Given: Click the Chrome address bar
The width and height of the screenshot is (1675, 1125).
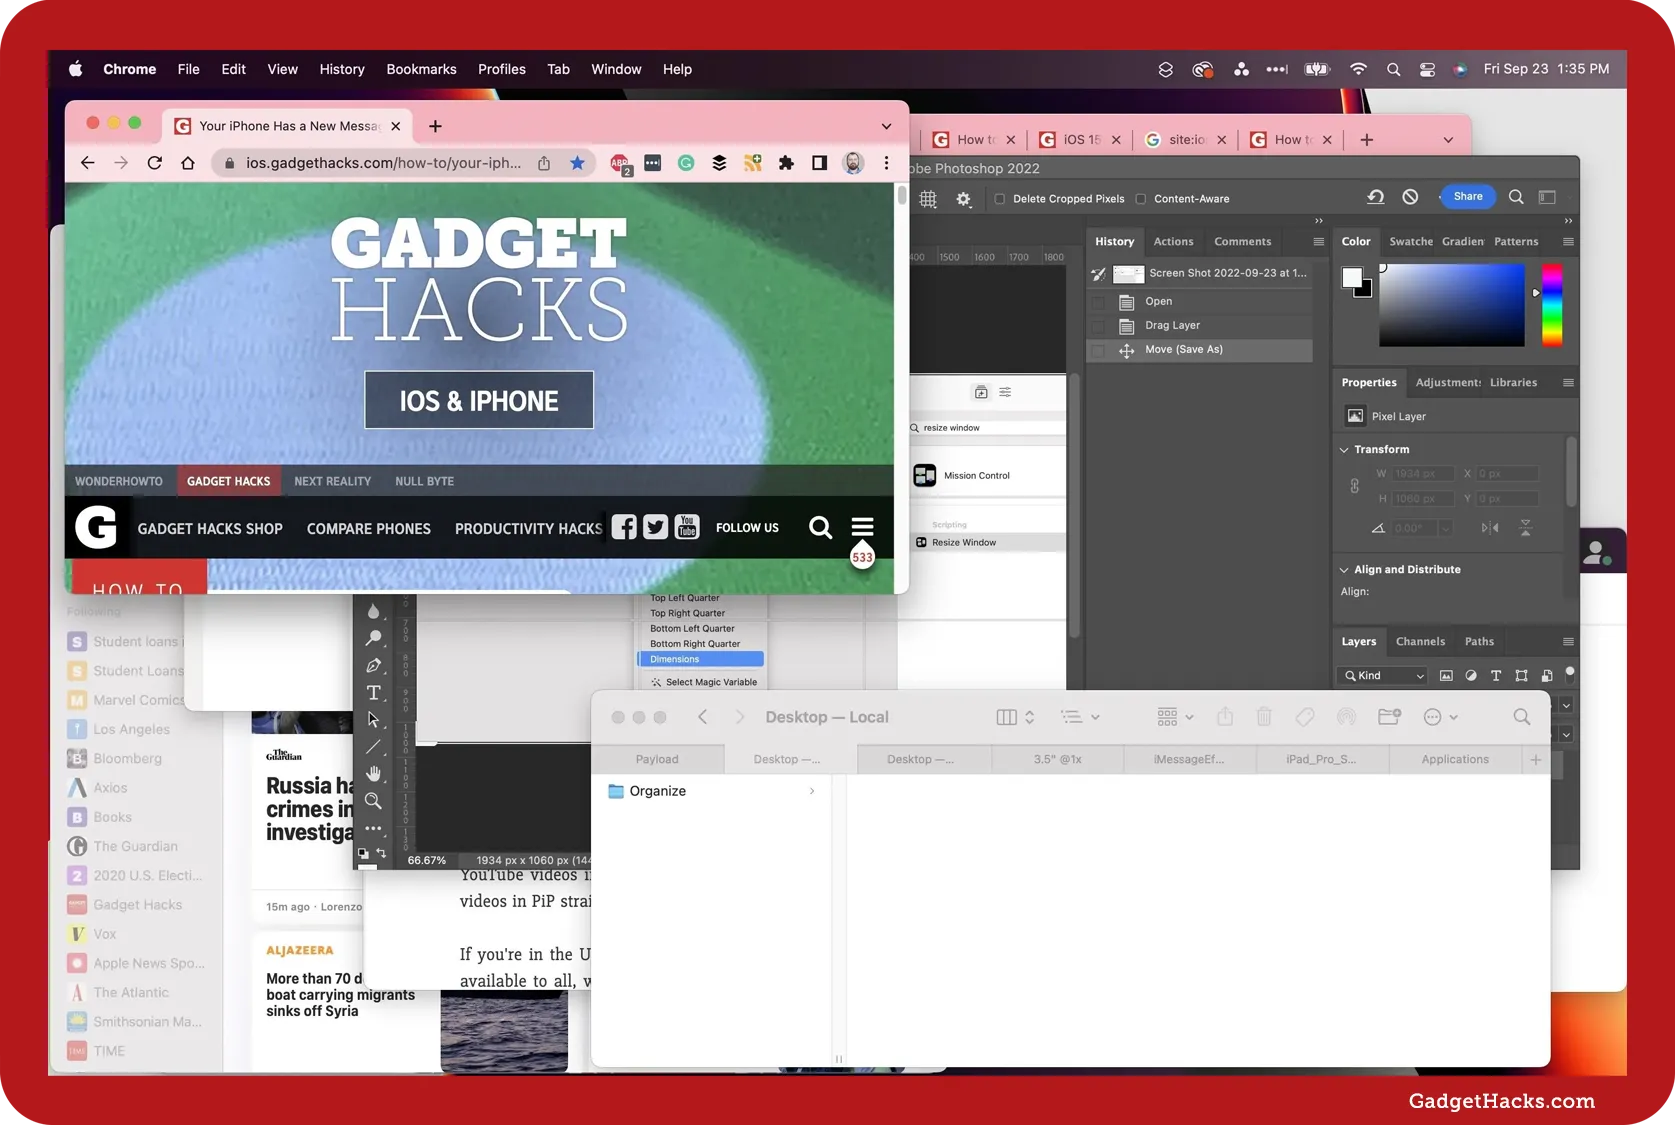Looking at the screenshot, I should coord(384,163).
